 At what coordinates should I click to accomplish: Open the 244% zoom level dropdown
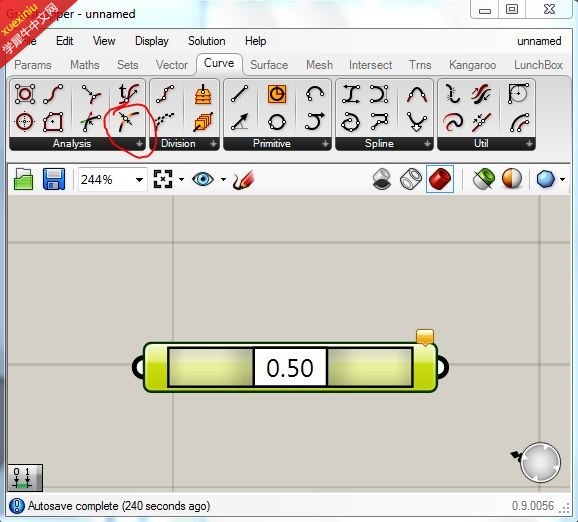point(139,180)
